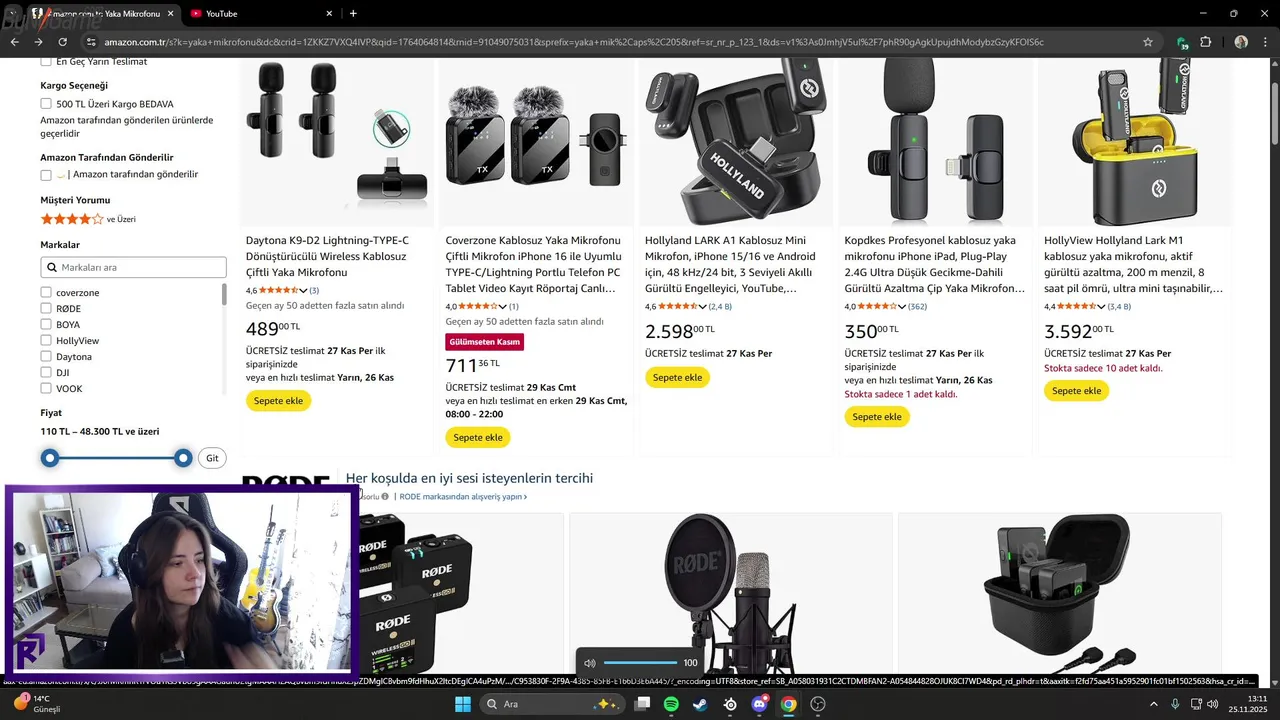This screenshot has height=720, width=1280.
Task: Expand rating popover for Hollyland Lark M1
Action: tap(1102, 307)
